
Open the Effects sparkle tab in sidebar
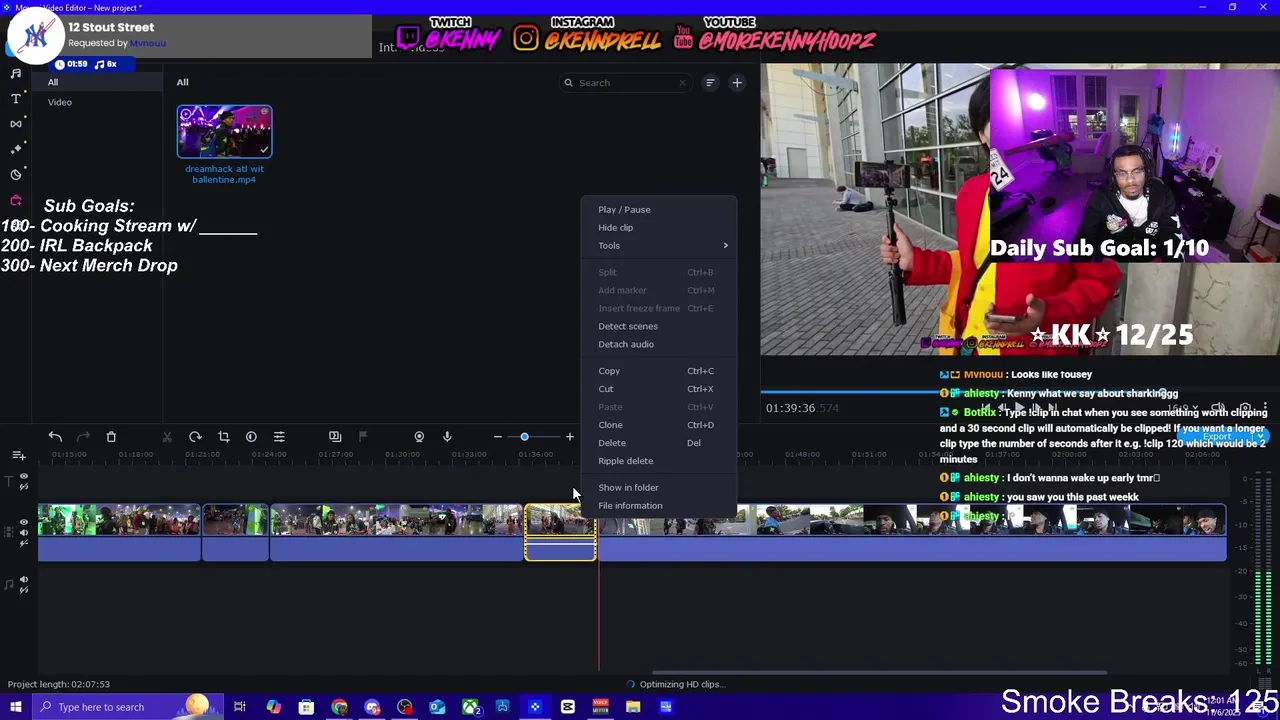(16, 148)
